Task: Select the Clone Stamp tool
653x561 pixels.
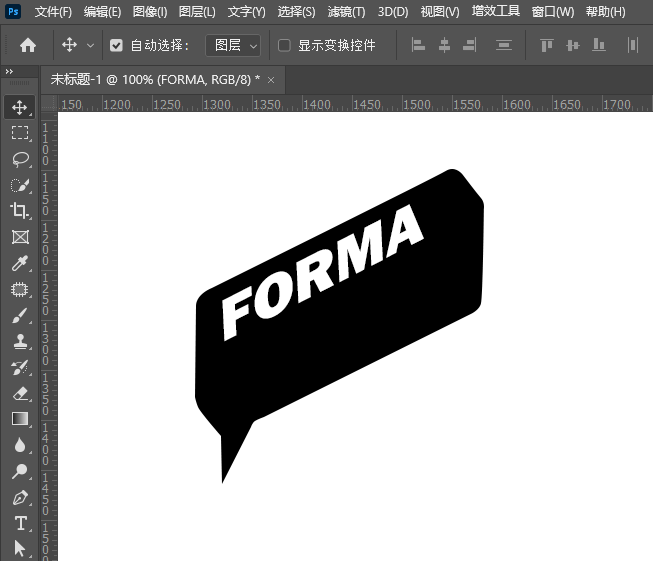Action: coord(20,342)
